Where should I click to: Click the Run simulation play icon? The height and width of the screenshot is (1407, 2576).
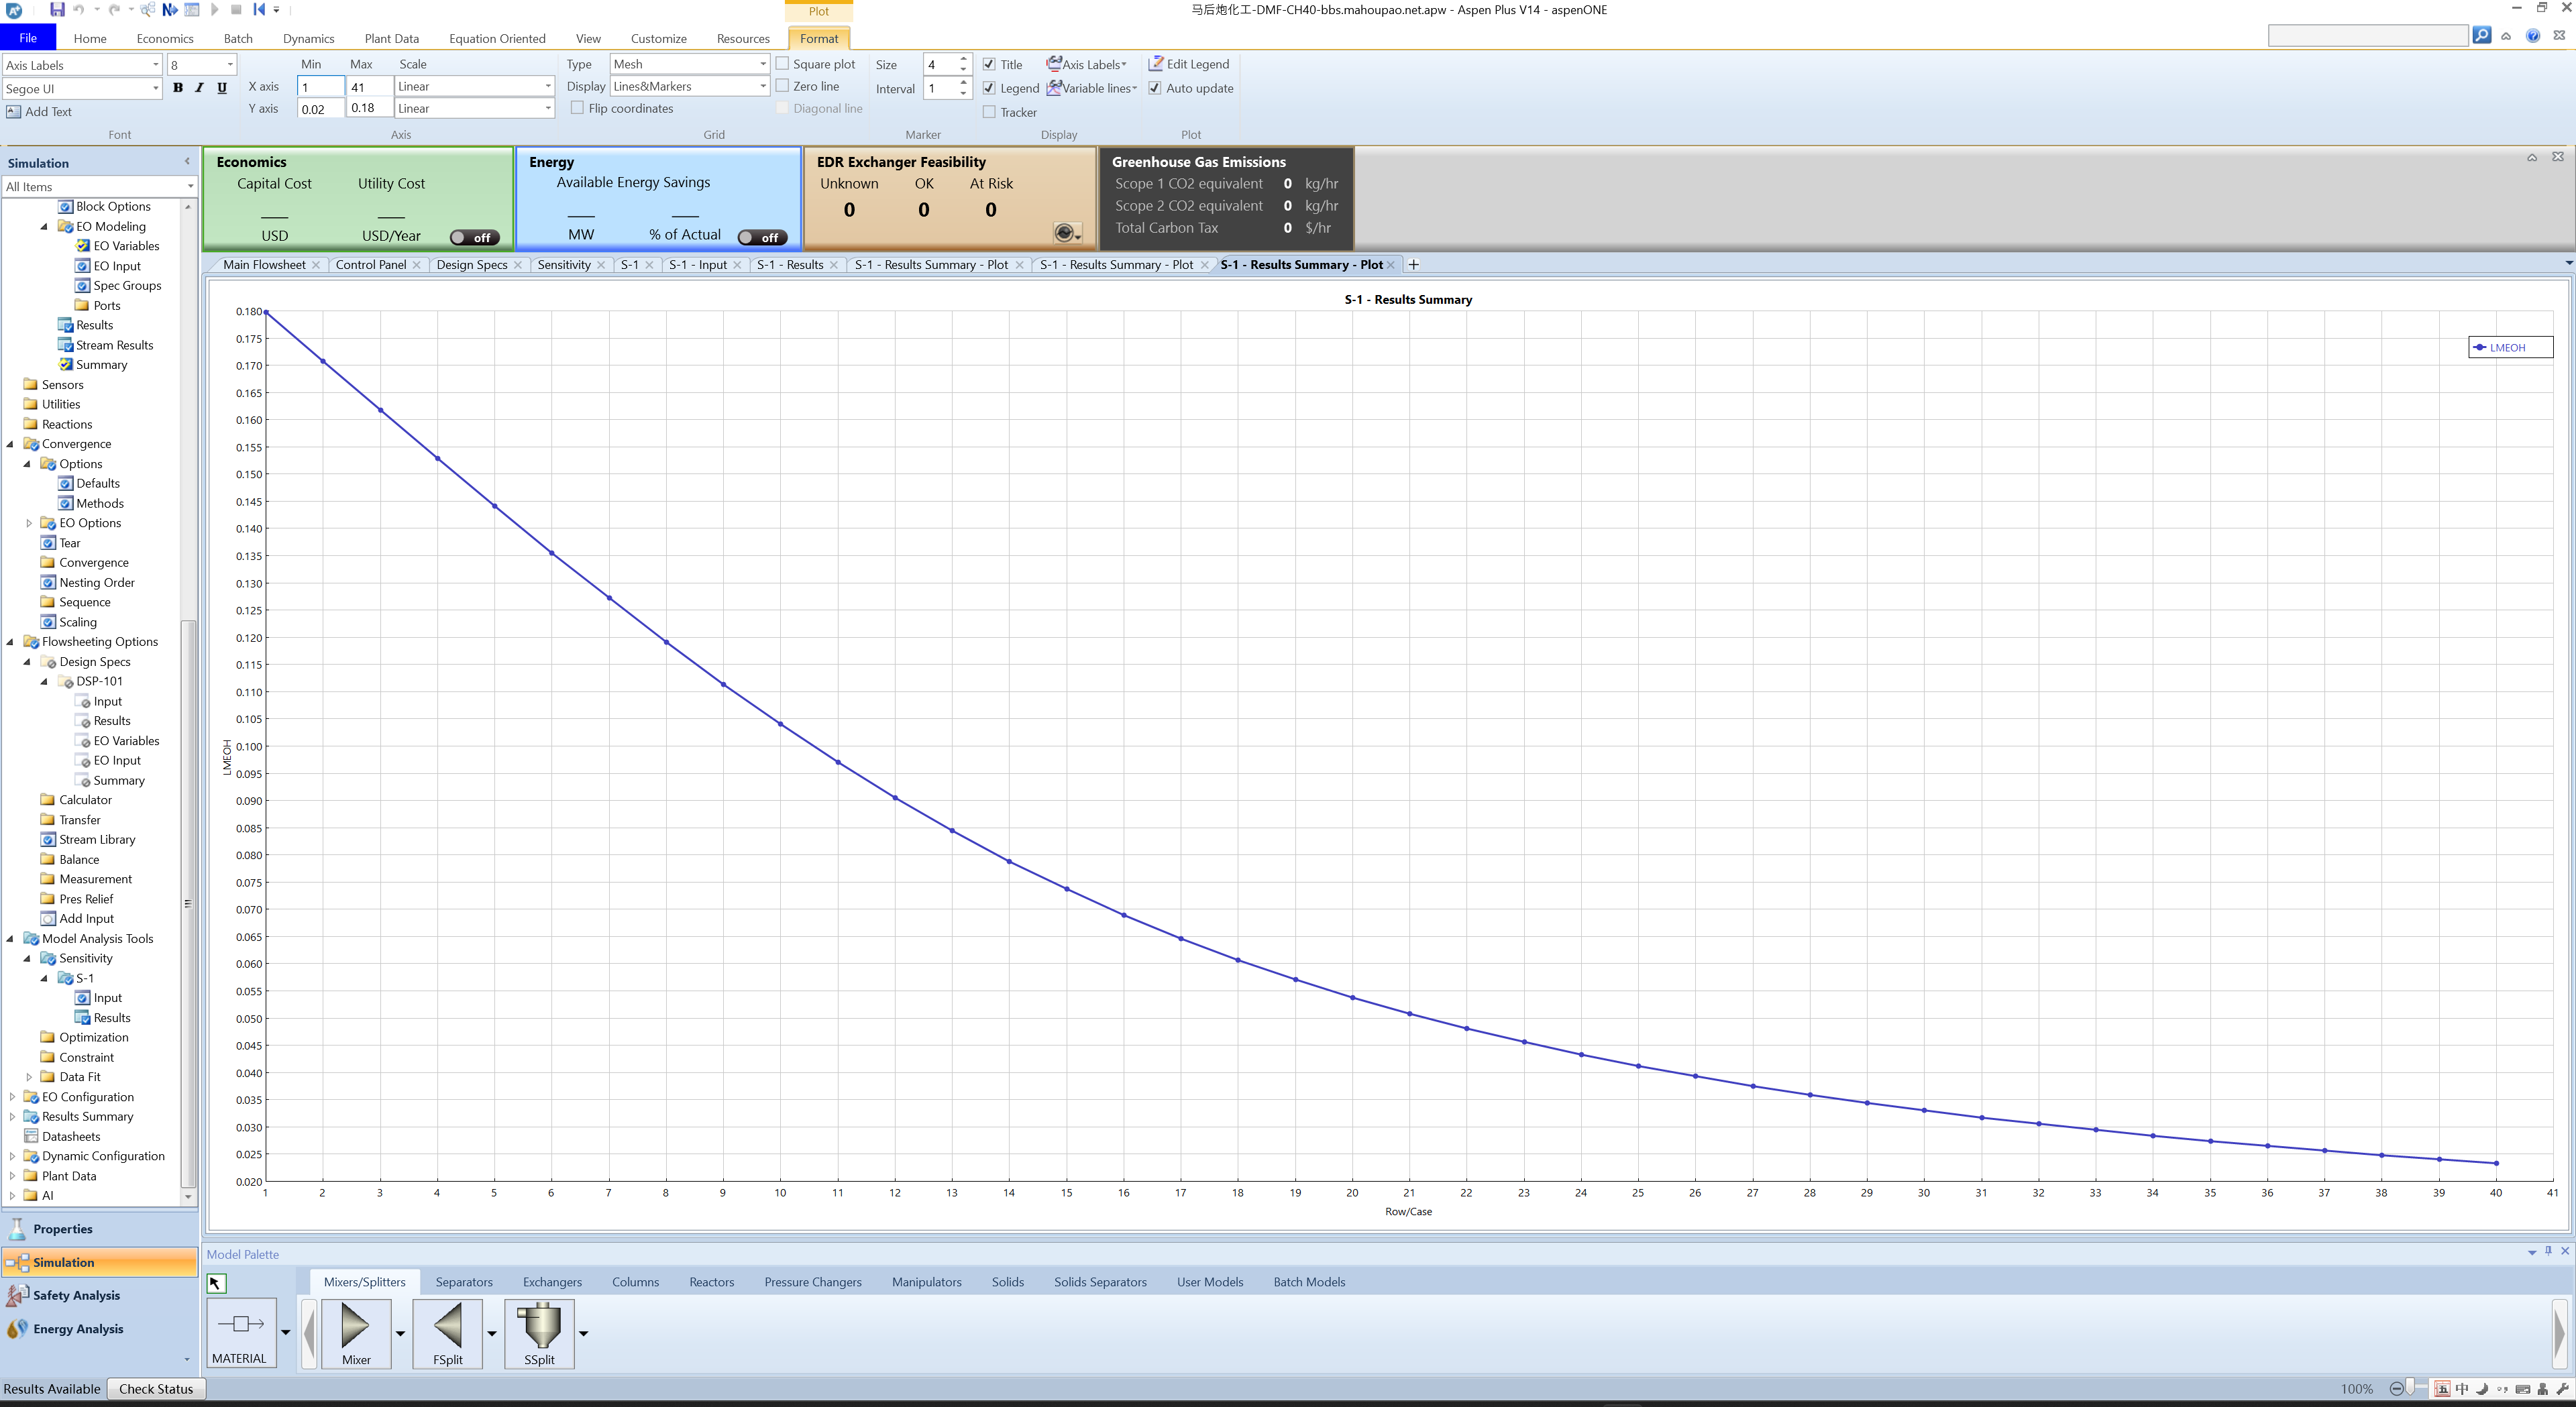[214, 10]
